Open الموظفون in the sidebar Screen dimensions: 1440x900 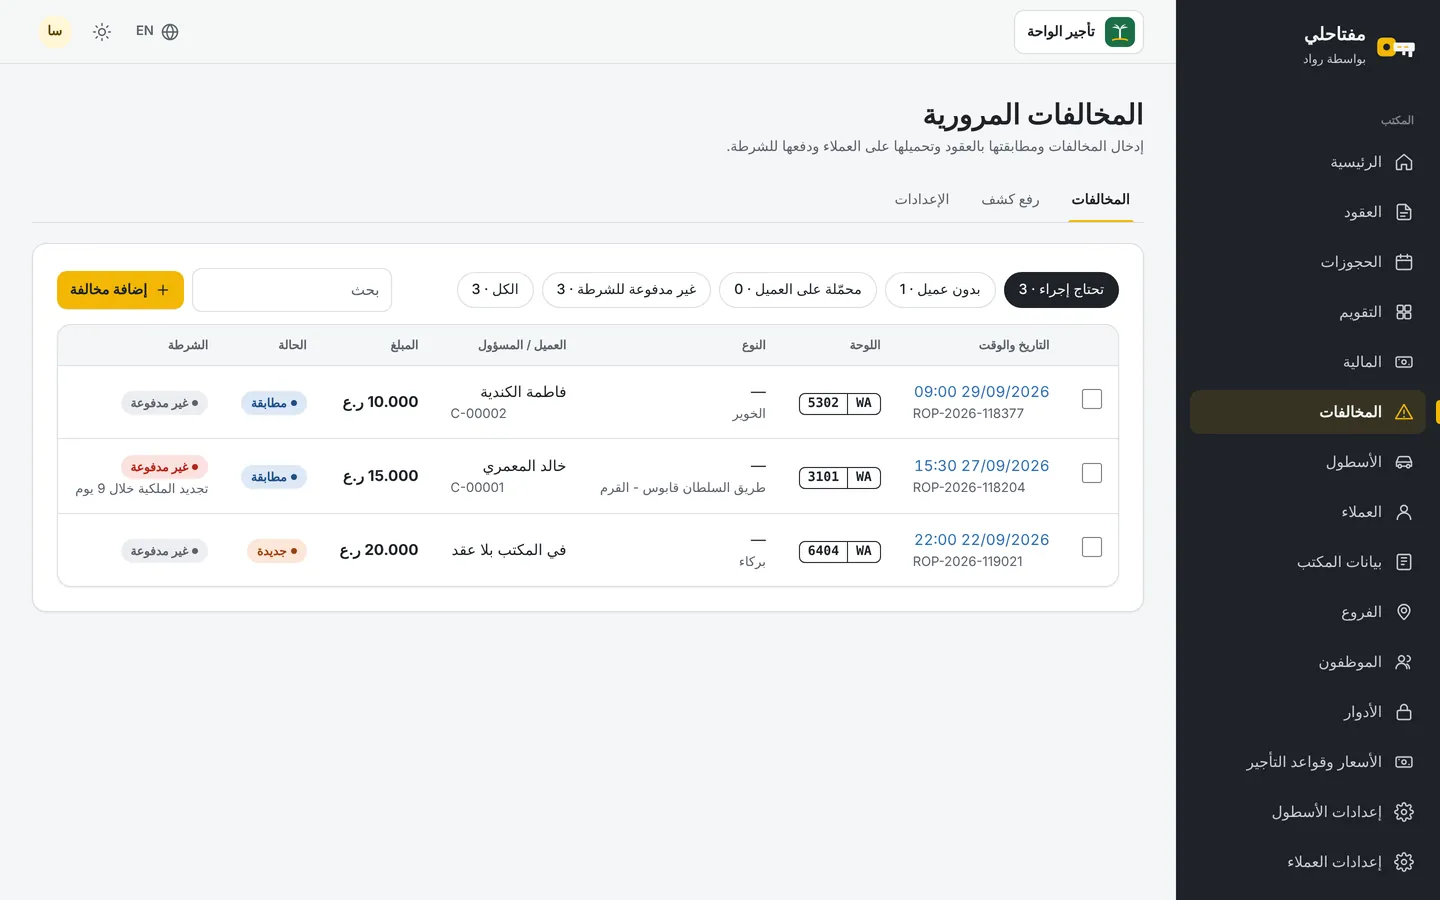click(x=1308, y=662)
